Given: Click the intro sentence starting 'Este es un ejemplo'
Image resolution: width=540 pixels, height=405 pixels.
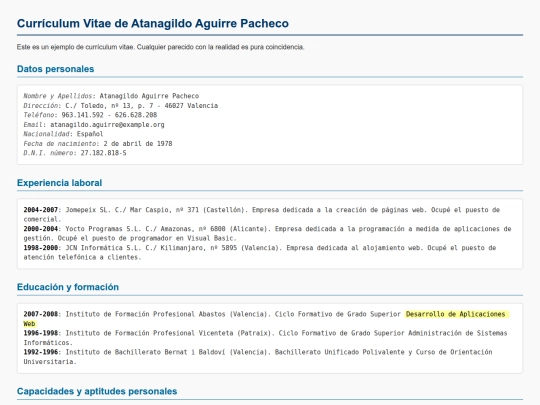Looking at the screenshot, I should point(160,47).
